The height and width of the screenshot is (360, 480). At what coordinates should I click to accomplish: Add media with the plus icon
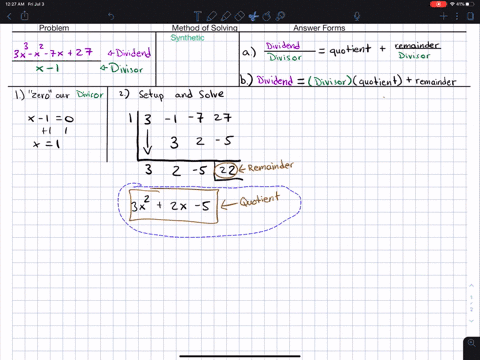tap(443, 16)
